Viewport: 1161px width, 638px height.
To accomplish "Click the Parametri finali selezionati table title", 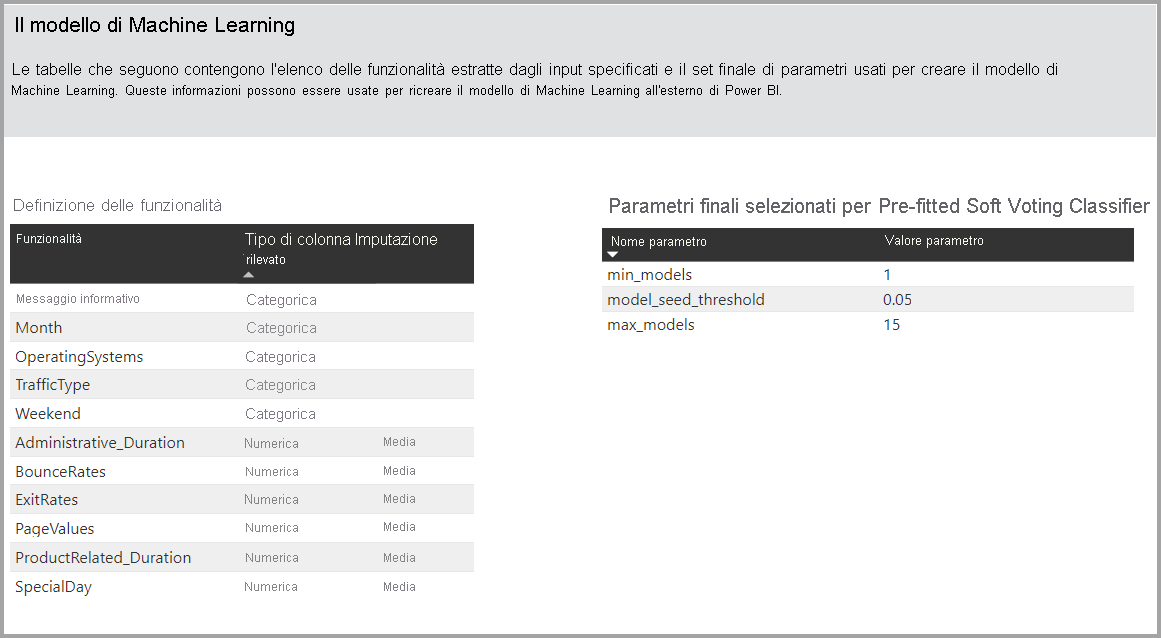I will (x=879, y=206).
